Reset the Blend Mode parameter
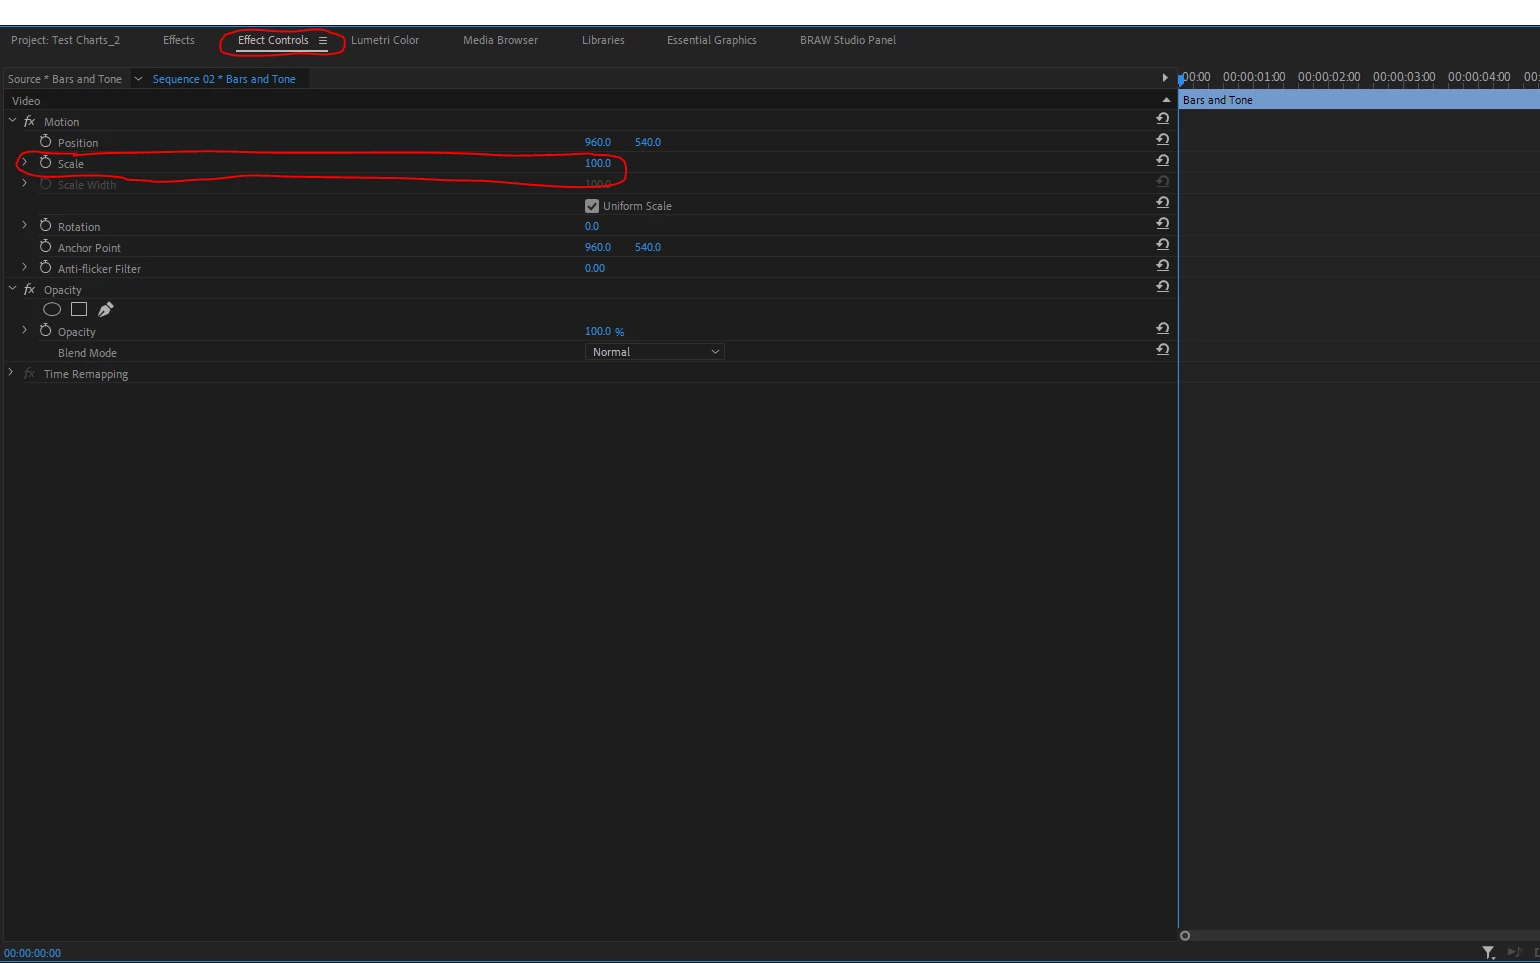This screenshot has height=963, width=1540. (1162, 349)
